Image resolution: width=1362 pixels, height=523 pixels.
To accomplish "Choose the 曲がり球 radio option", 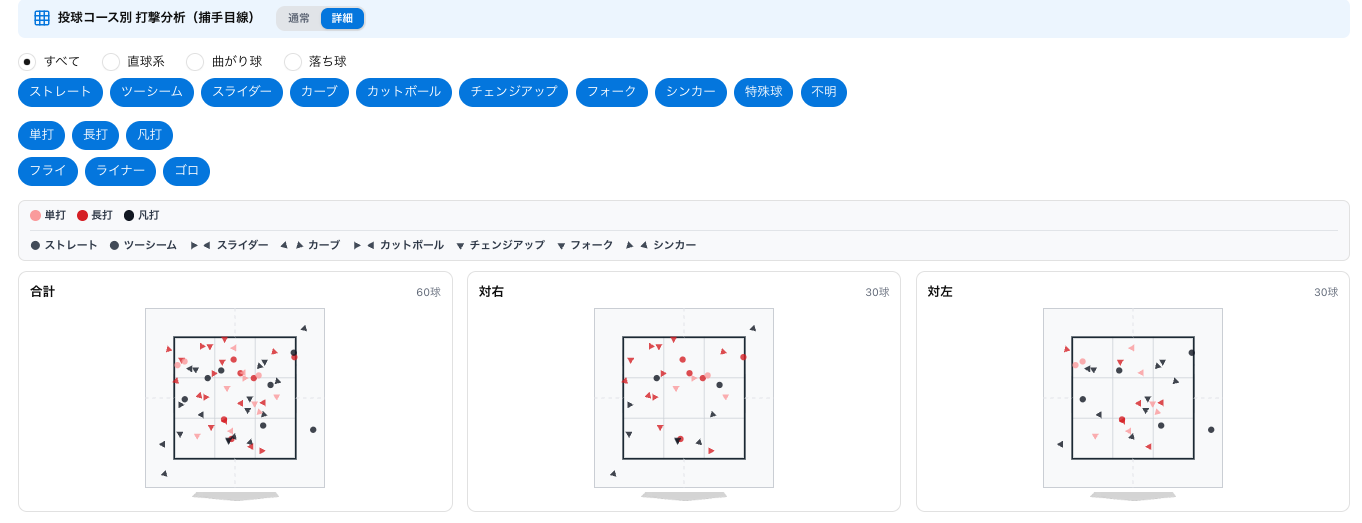I will [x=195, y=62].
